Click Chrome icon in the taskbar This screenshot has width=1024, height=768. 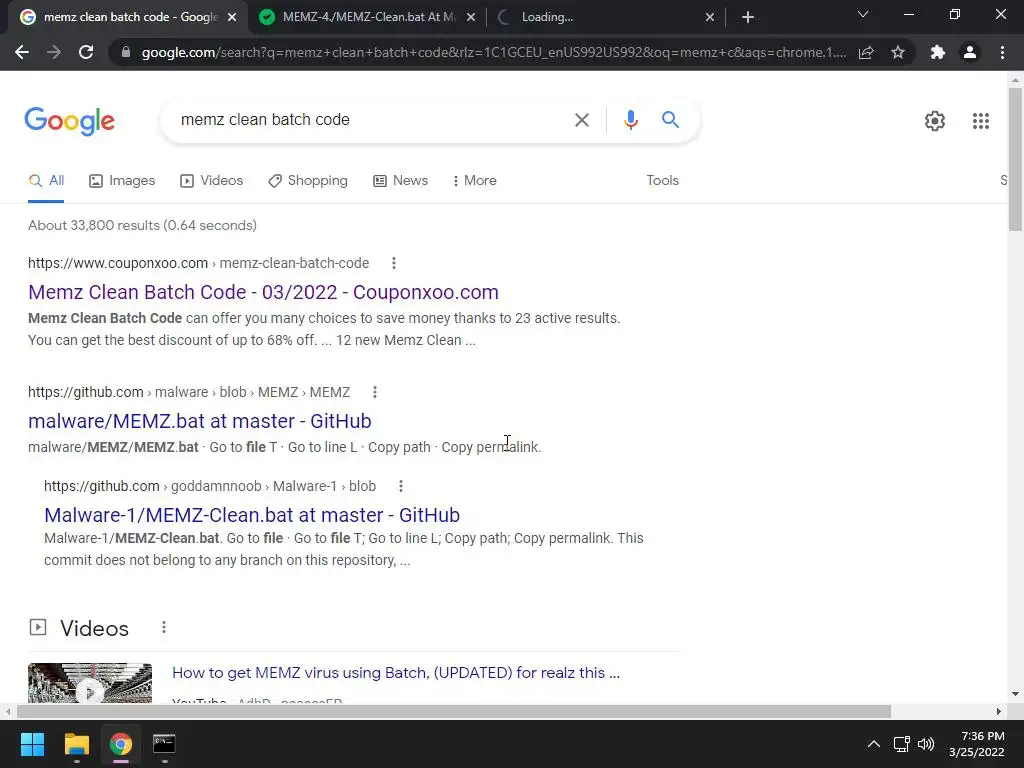point(120,744)
